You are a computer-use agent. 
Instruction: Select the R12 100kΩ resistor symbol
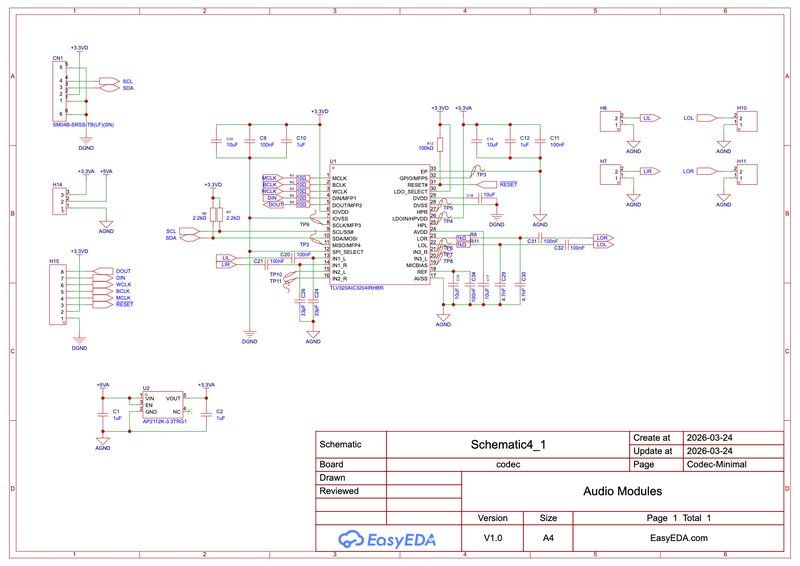pyautogui.click(x=440, y=145)
